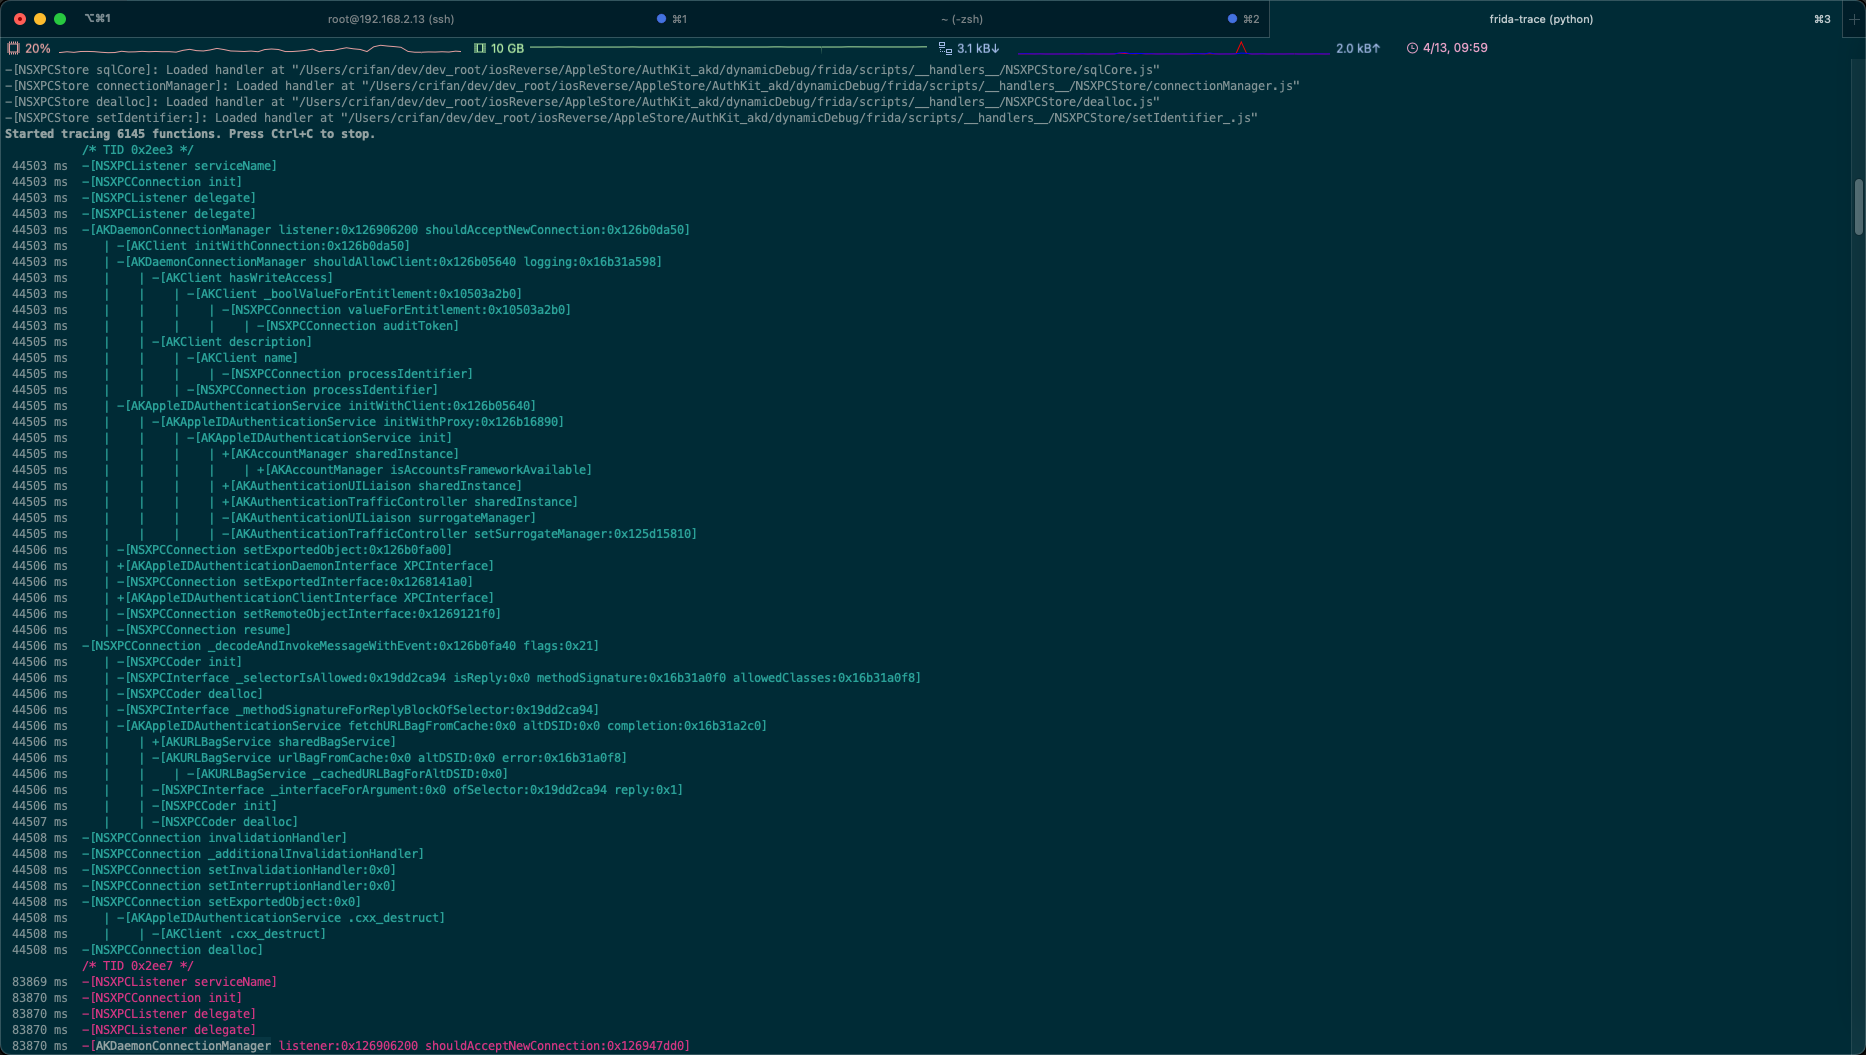Click the '-[NSXPCConnection auditToken]' line
Viewport: 1866px width, 1055px height.
tap(358, 326)
